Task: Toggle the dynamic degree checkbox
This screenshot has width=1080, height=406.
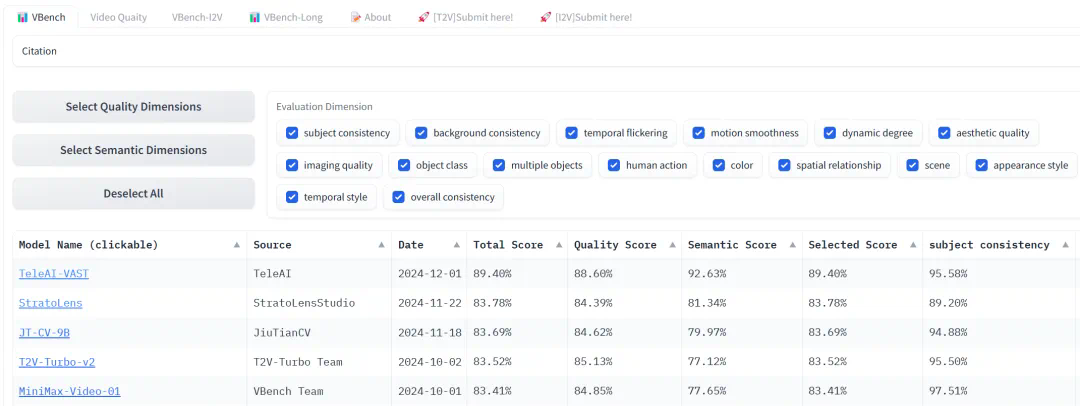Action: (830, 133)
